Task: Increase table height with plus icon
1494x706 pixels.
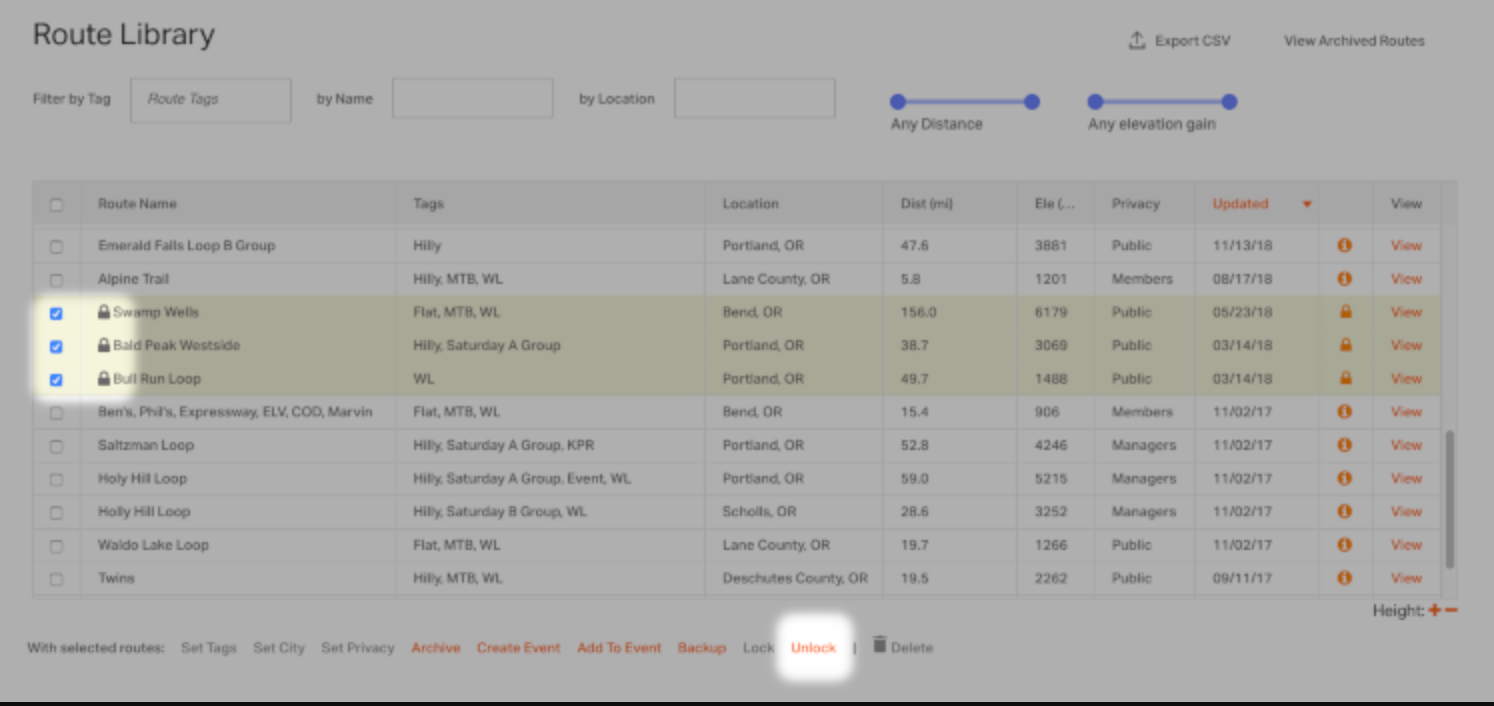Action: (1435, 610)
